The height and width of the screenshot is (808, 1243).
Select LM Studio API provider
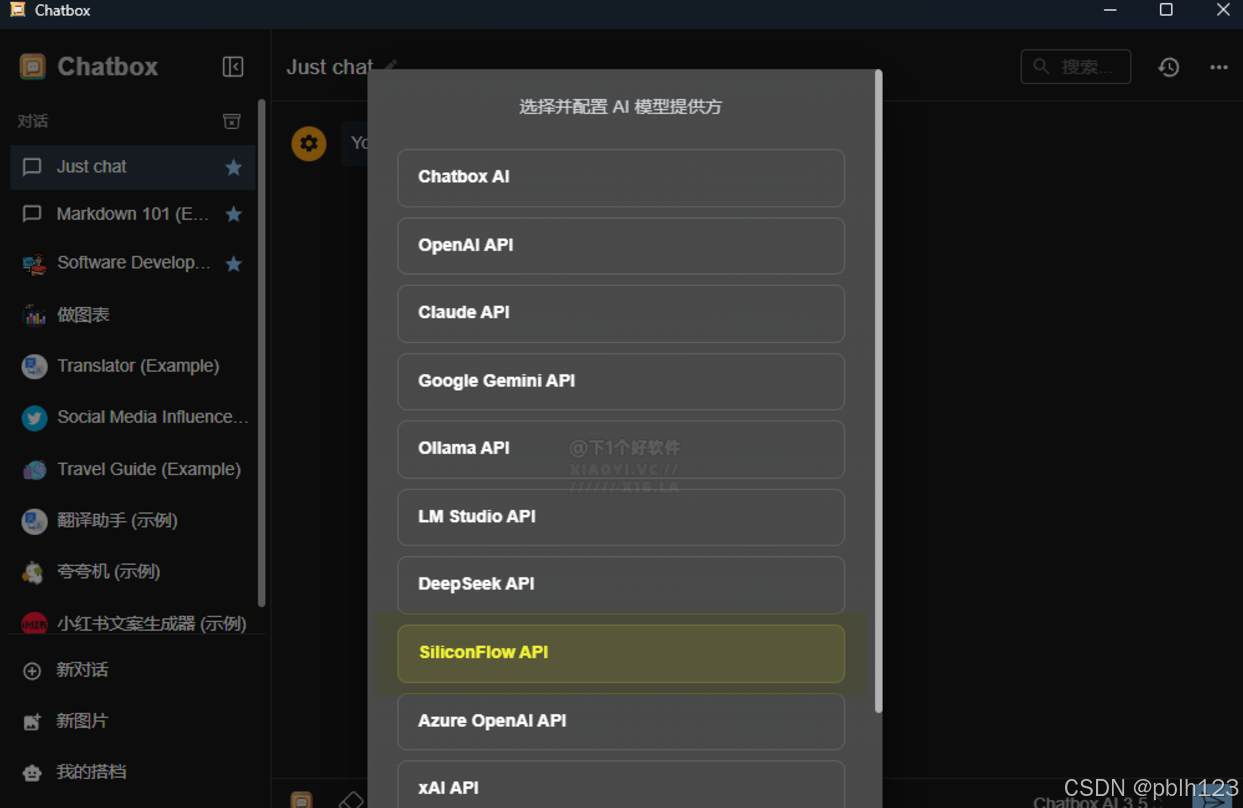621,517
